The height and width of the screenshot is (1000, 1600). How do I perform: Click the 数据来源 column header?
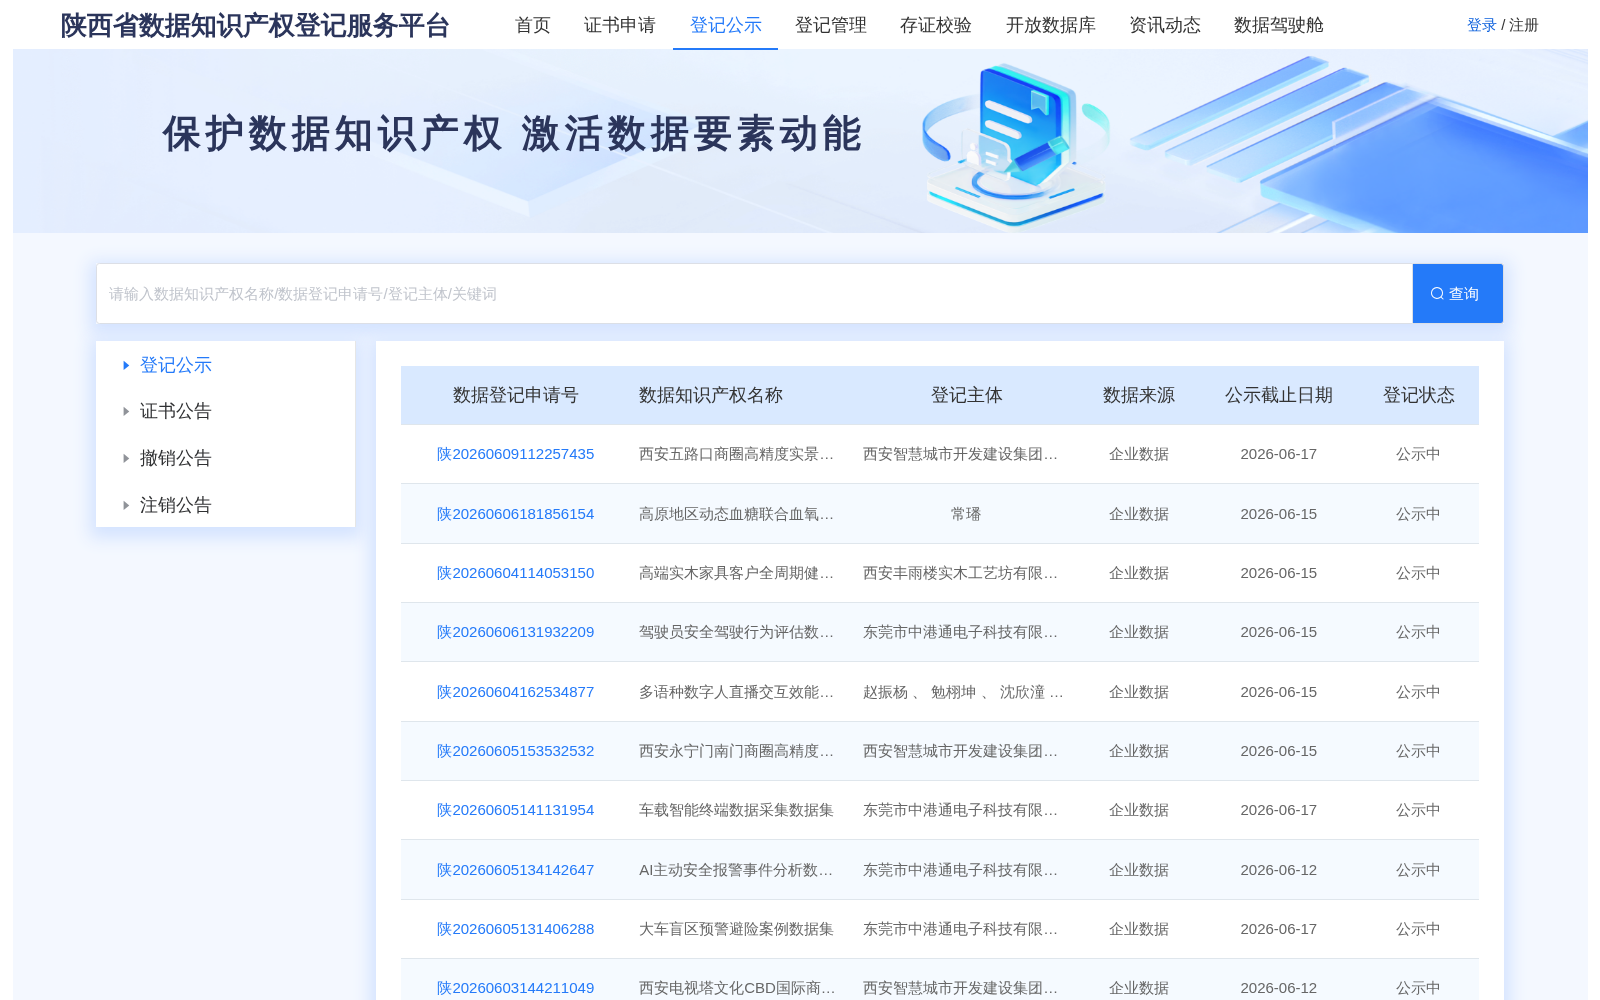(x=1139, y=395)
